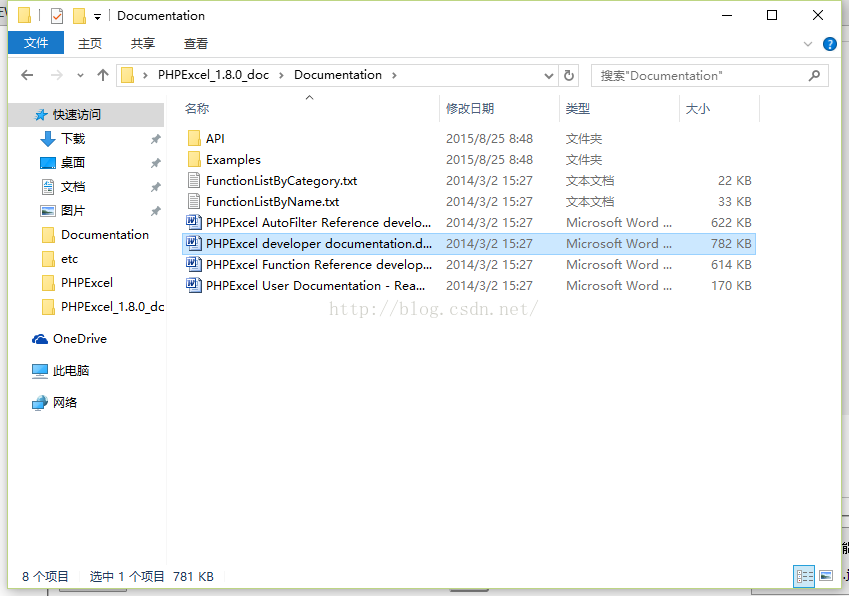Select the etc folder in sidebar

[x=70, y=259]
